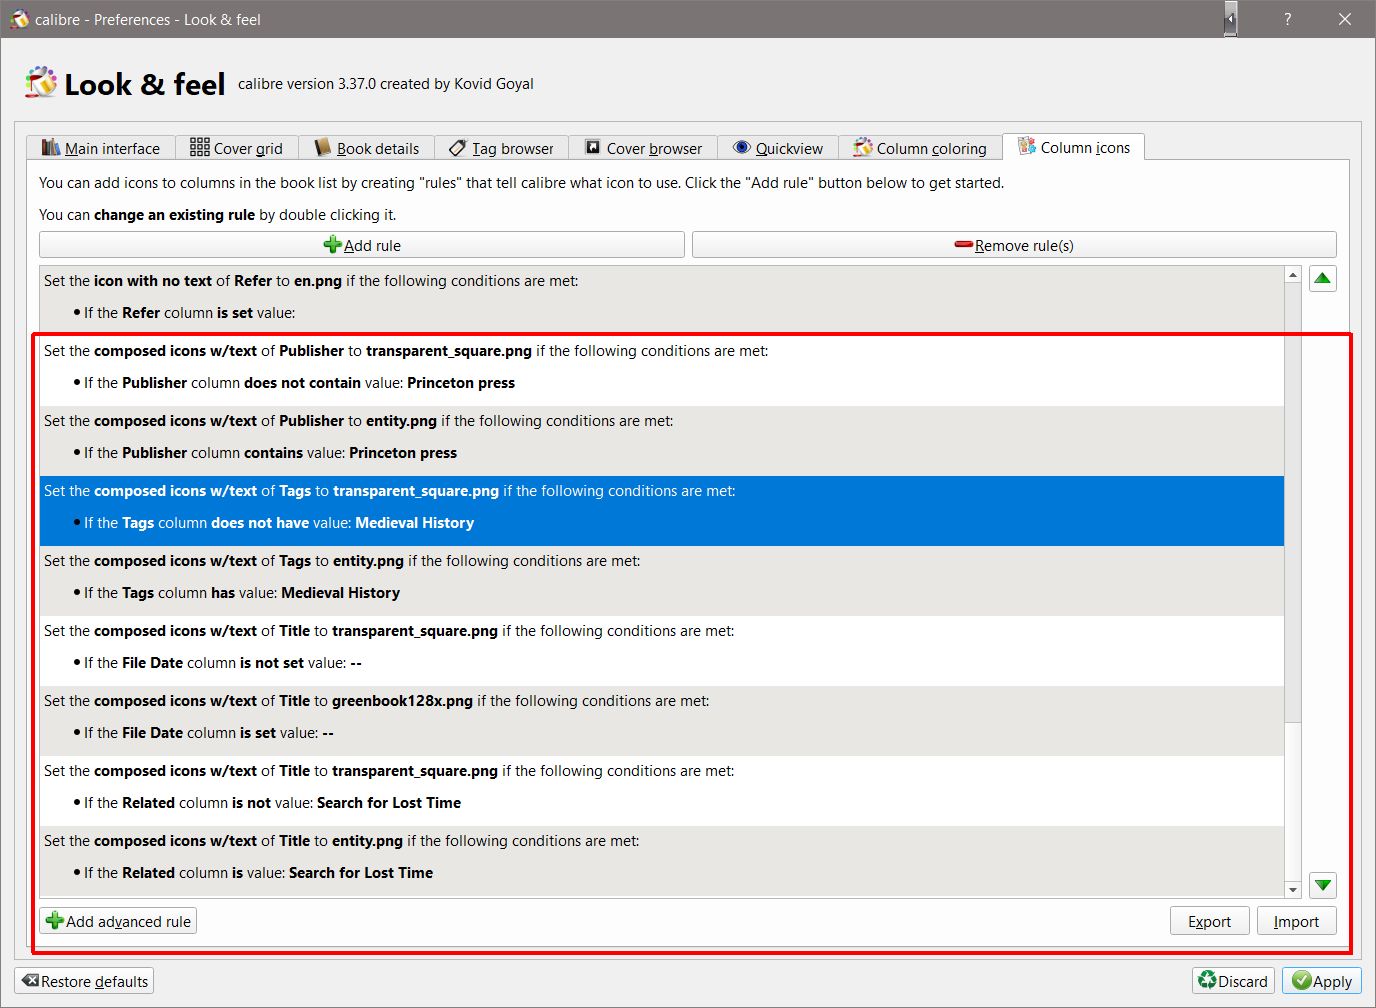Image resolution: width=1376 pixels, height=1008 pixels.
Task: Select rule: Related is value Search for Lost Time
Action: (662, 861)
